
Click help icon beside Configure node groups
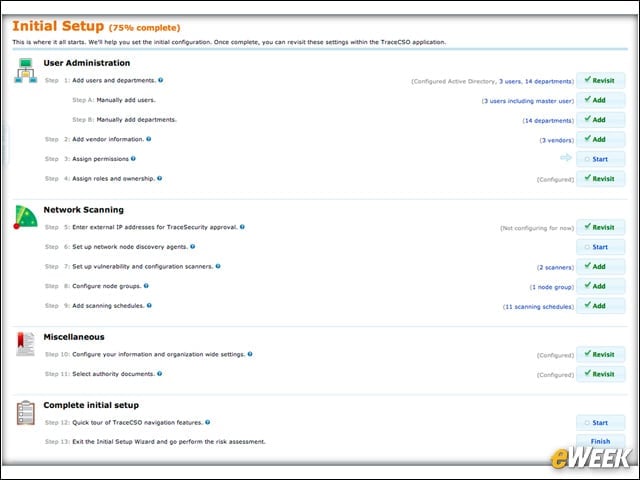146,285
